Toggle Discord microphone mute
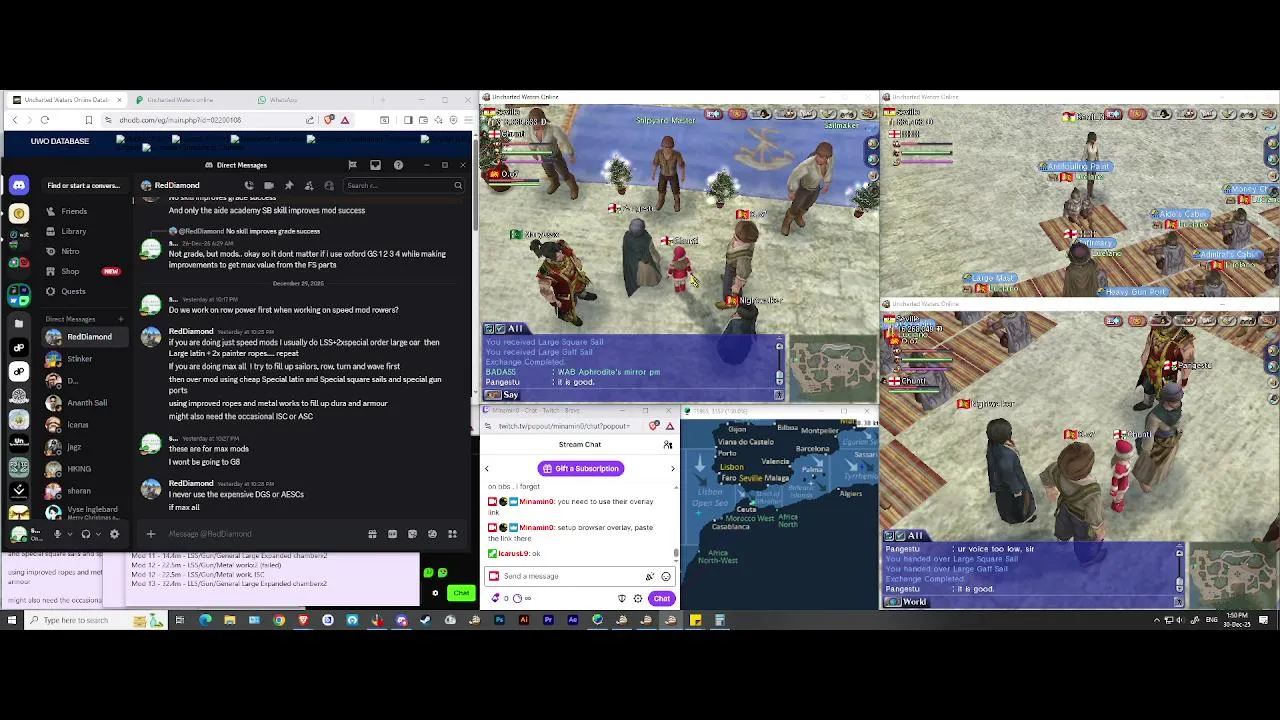 coord(57,534)
